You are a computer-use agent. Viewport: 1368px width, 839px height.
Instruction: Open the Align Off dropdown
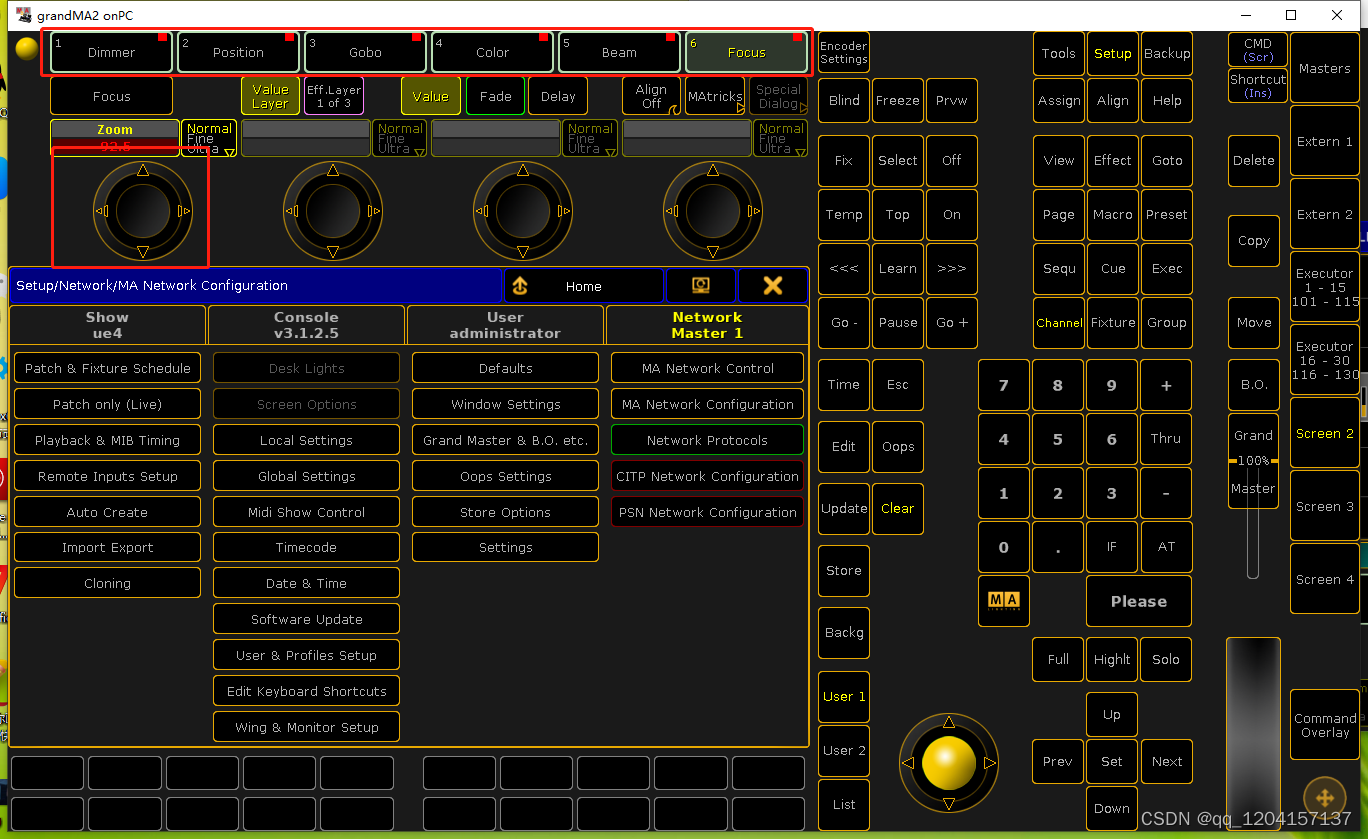pos(651,96)
